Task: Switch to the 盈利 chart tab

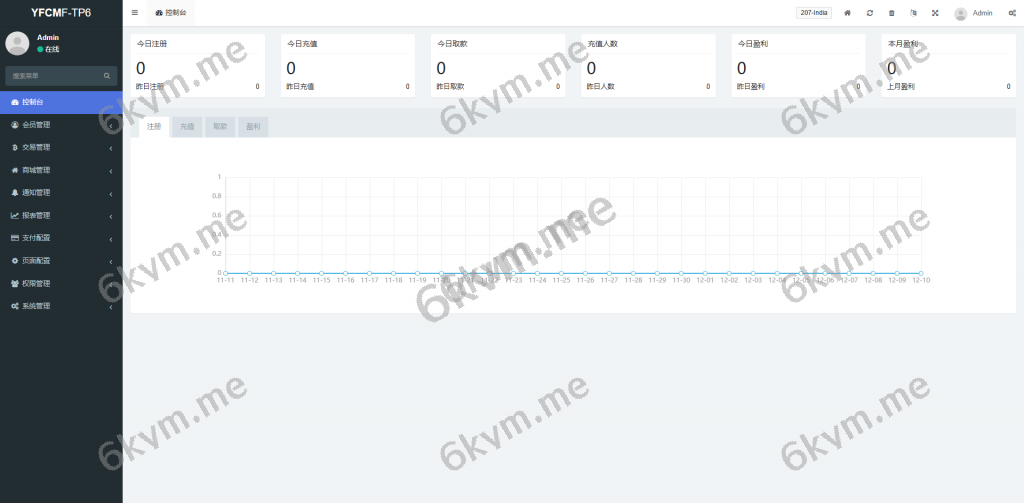Action: [x=253, y=127]
